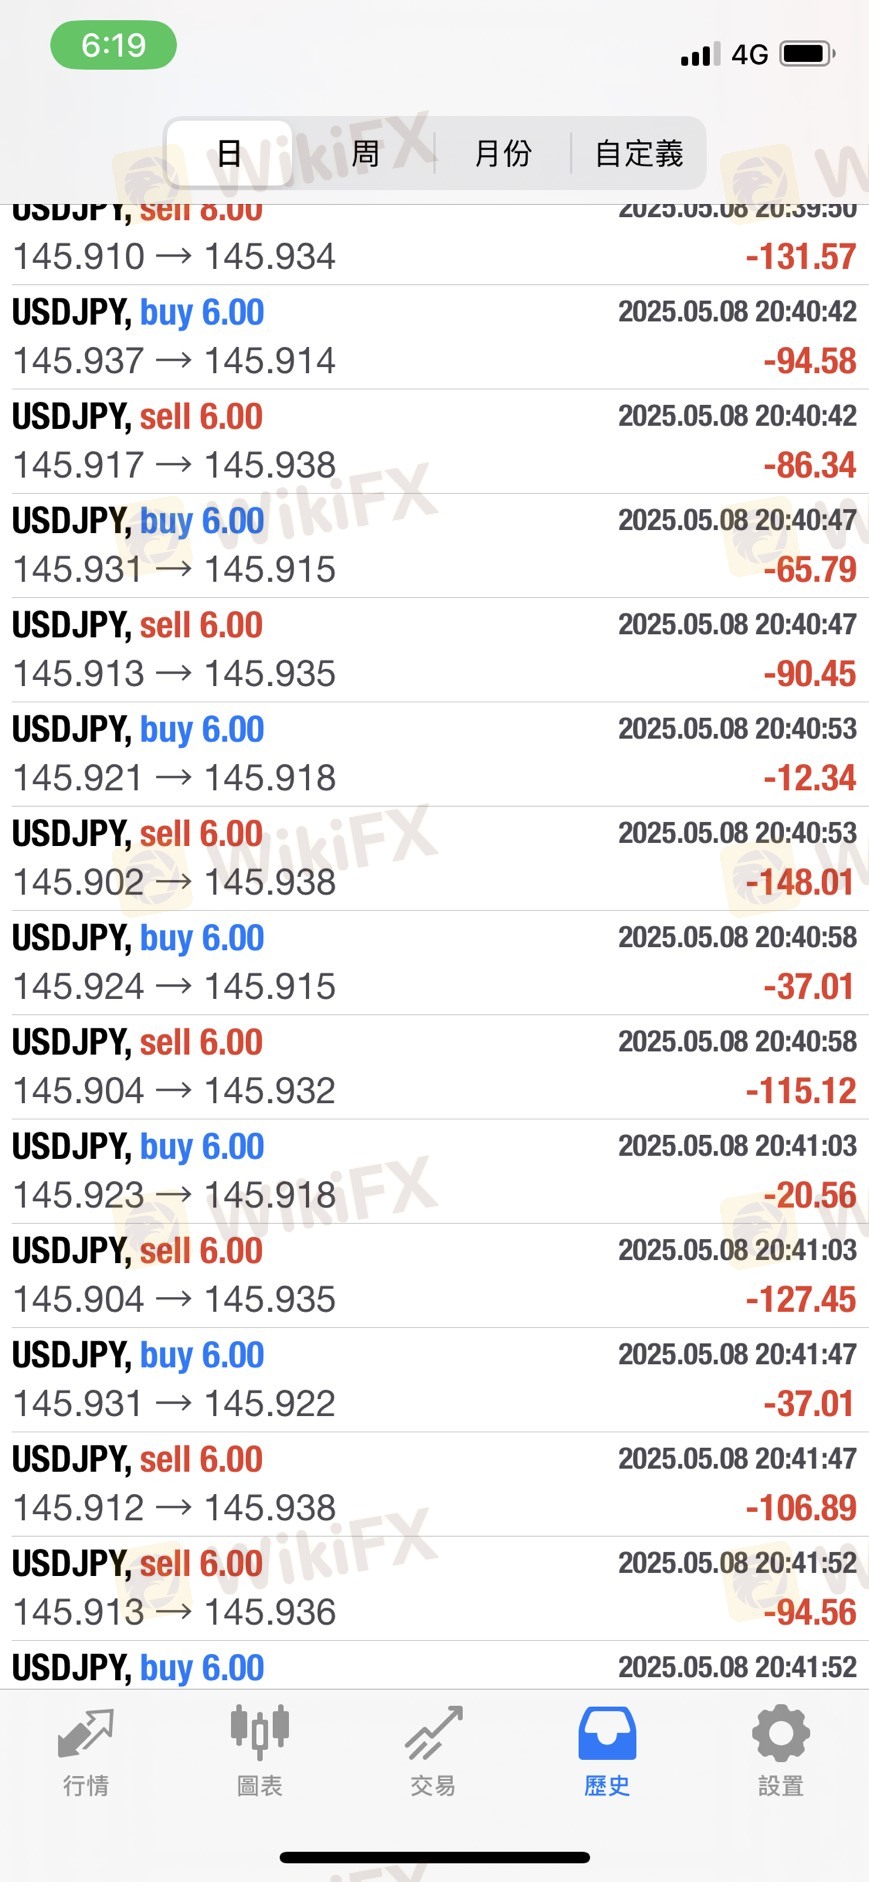Select the 日 day period segment
This screenshot has width=869, height=1882.
point(229,153)
